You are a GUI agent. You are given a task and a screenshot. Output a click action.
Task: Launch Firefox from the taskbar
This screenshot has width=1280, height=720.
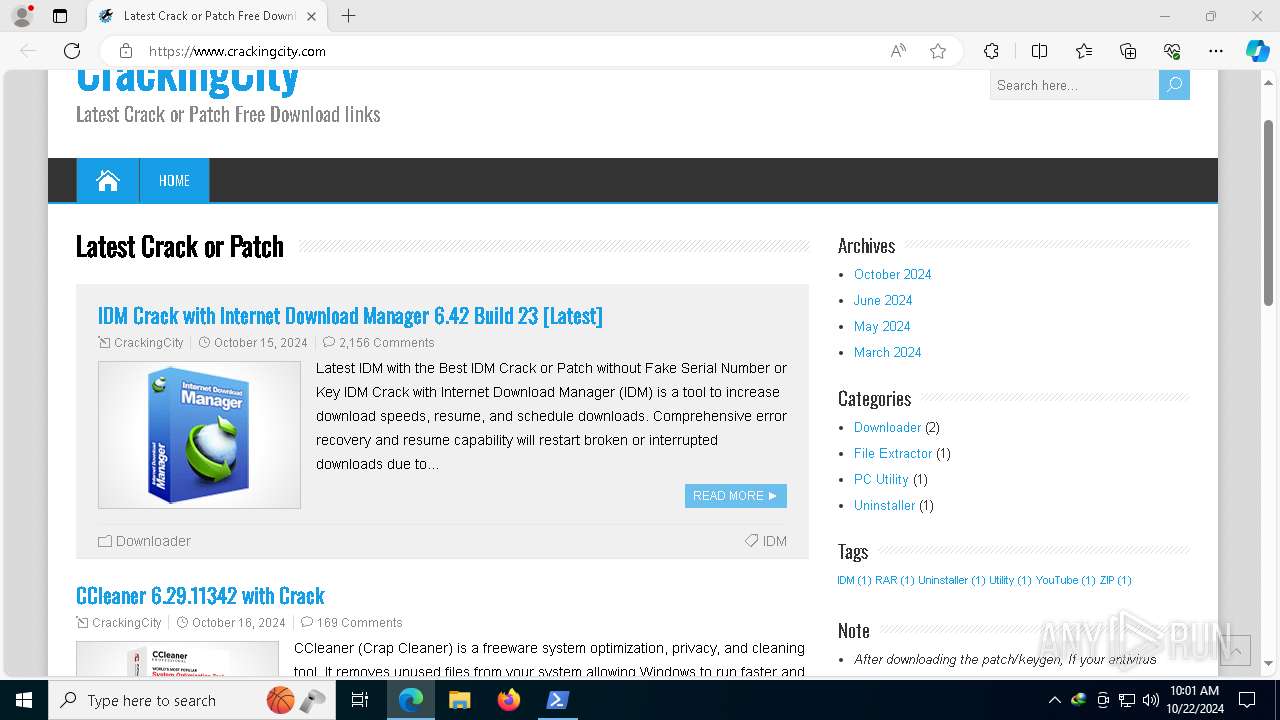pos(509,700)
